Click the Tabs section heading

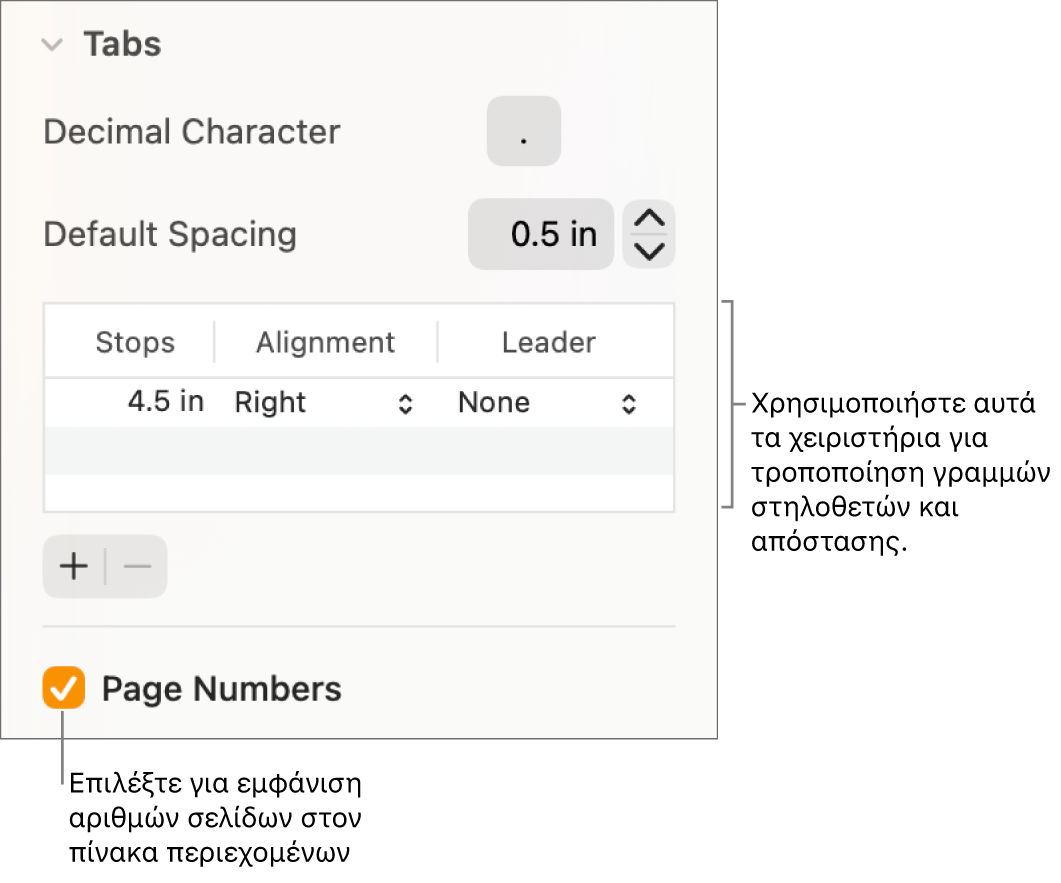point(122,45)
